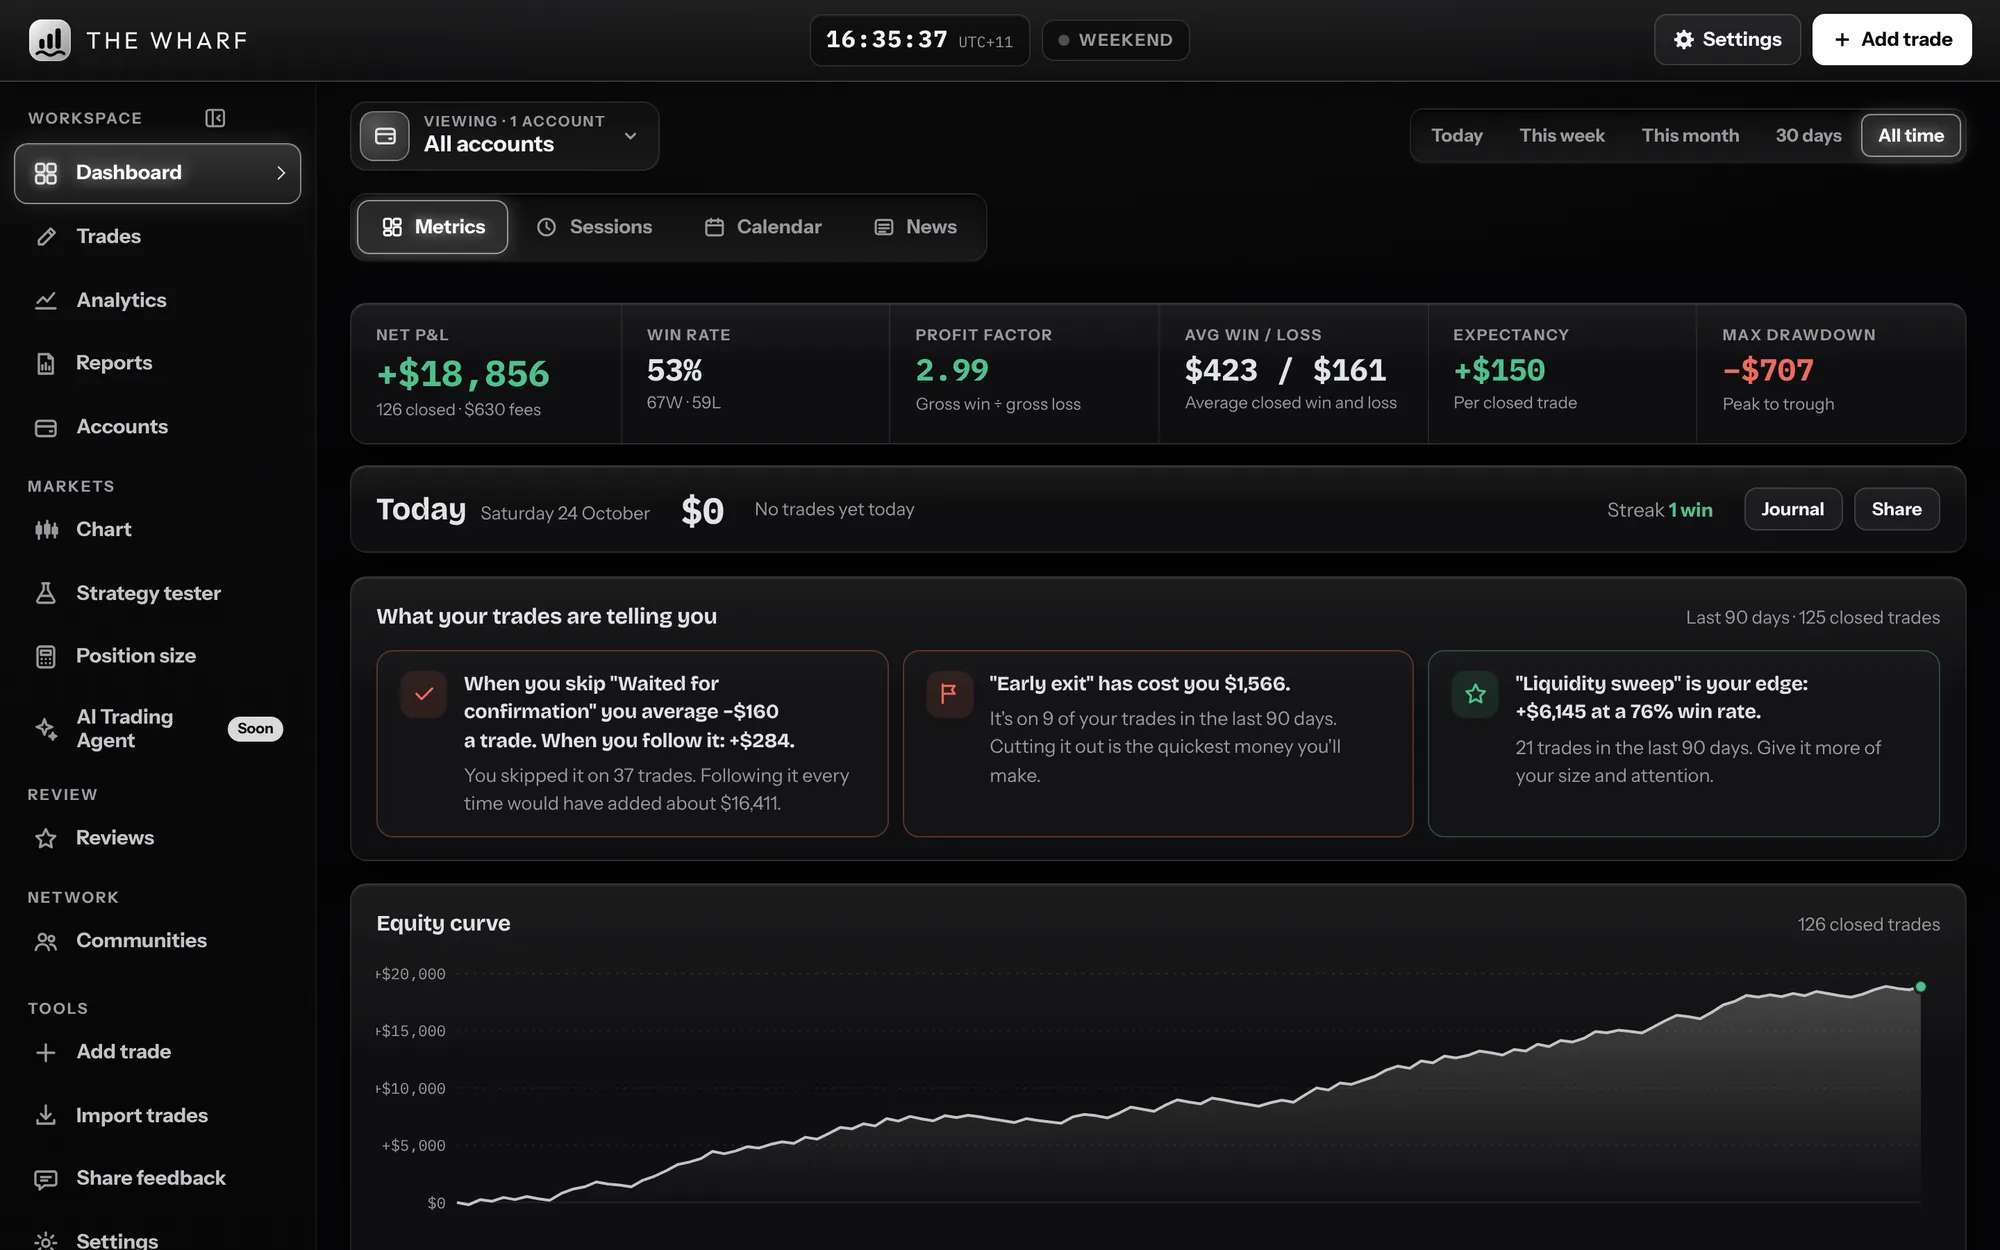This screenshot has height=1250, width=2000.
Task: Switch to the News tab
Action: pos(915,227)
